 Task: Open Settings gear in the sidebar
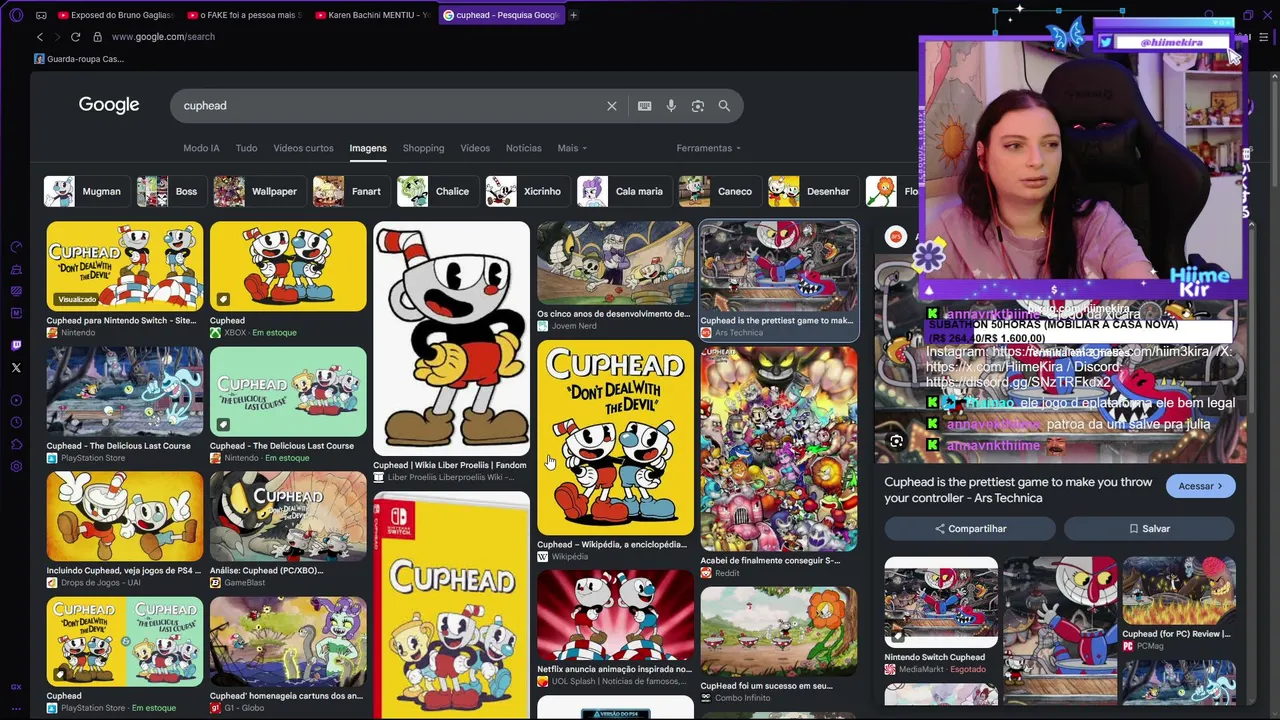click(16, 467)
